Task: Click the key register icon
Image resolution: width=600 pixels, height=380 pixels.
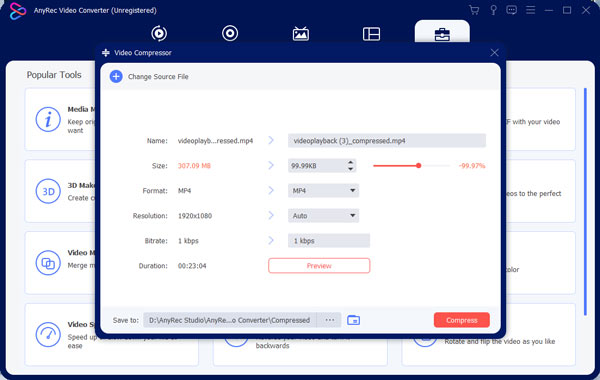Action: coord(493,10)
